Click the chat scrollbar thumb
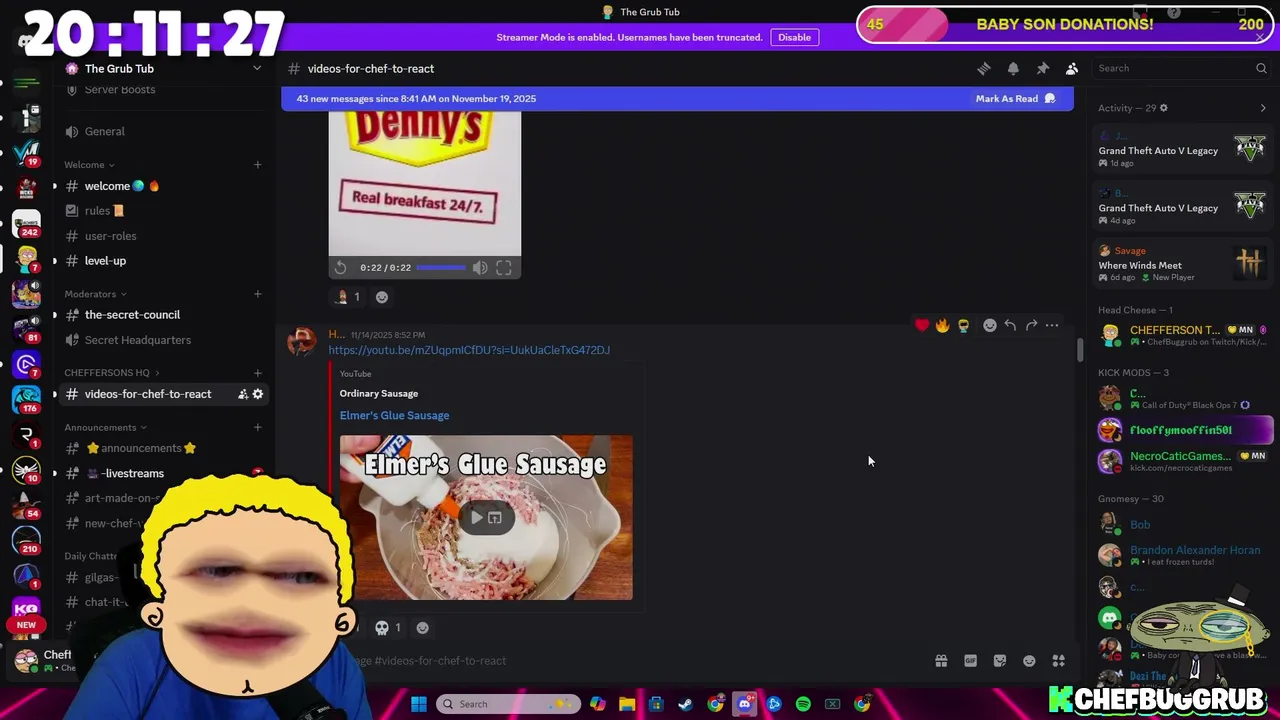This screenshot has height=720, width=1280. pos(1079,350)
